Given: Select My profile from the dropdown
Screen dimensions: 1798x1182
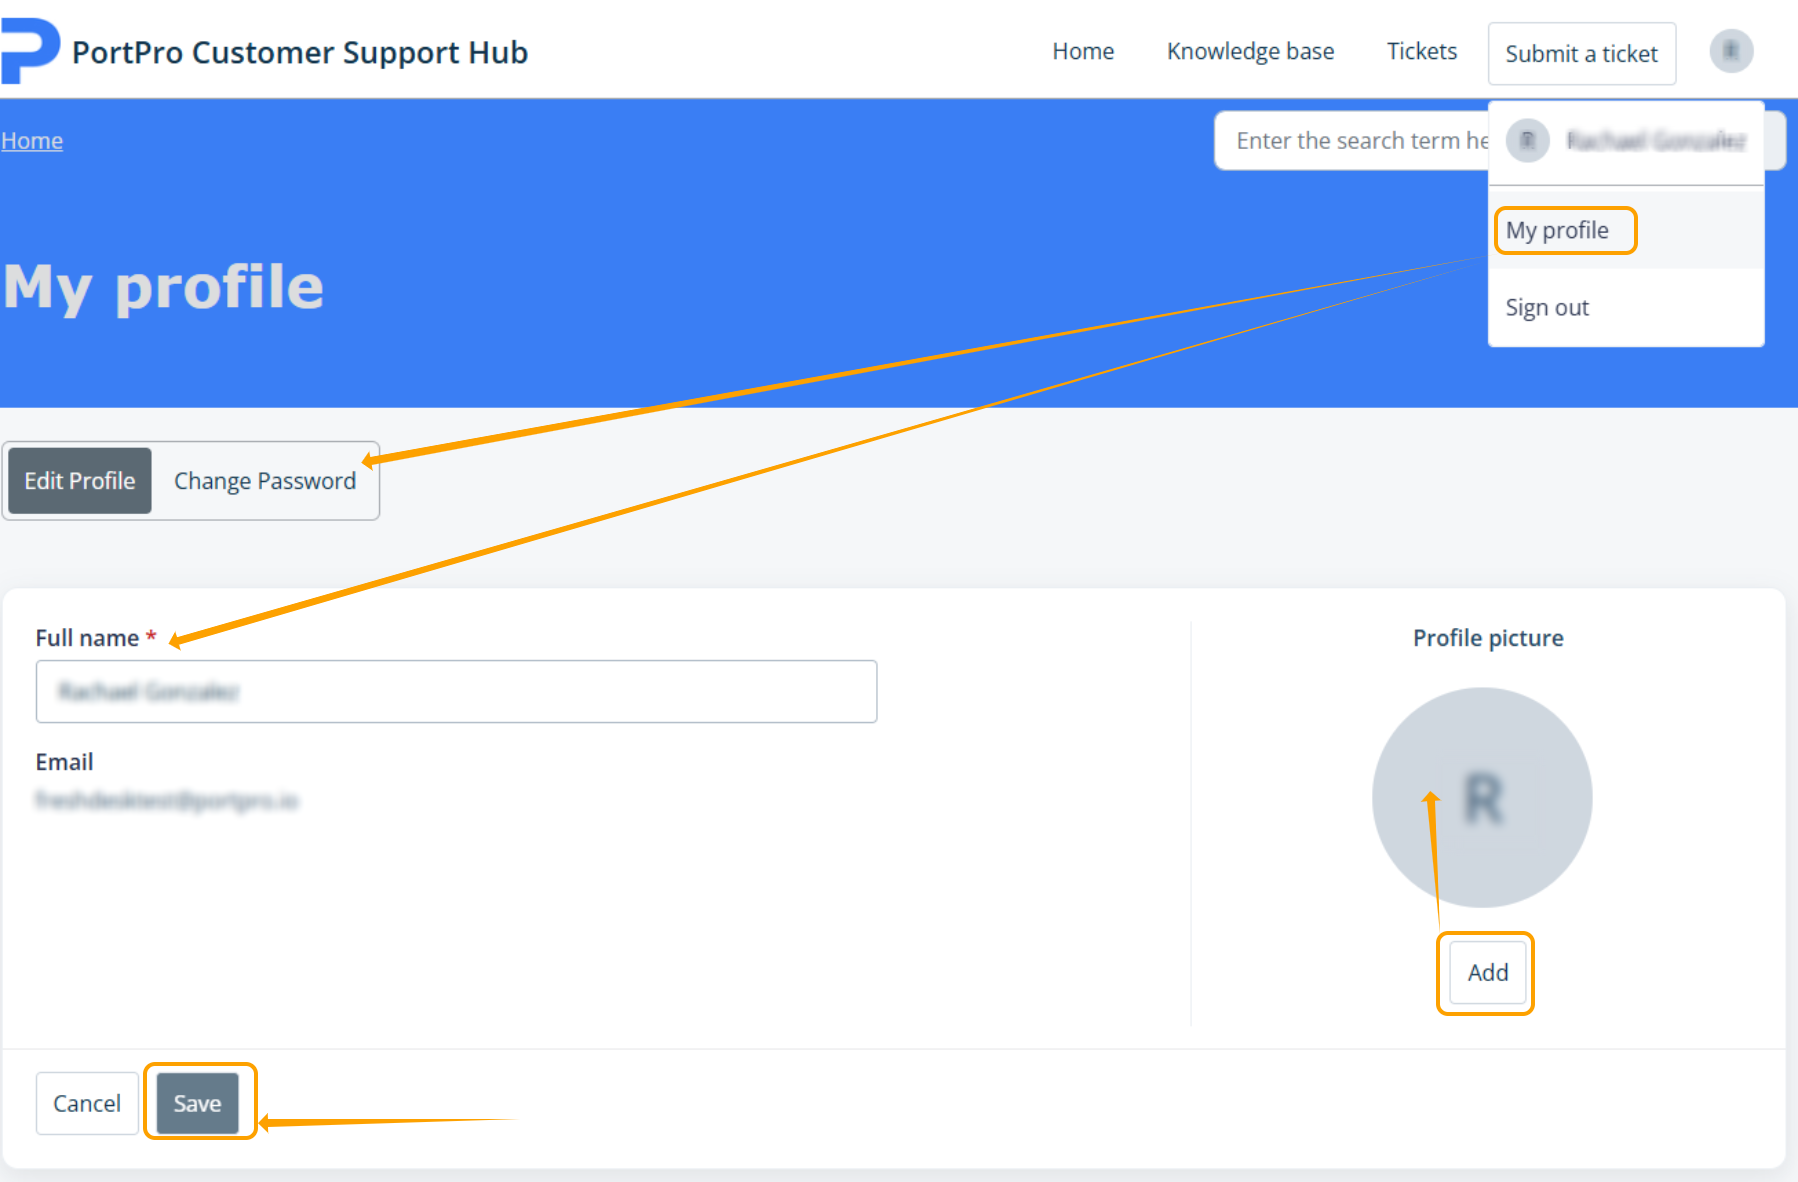Looking at the screenshot, I should click(x=1557, y=230).
